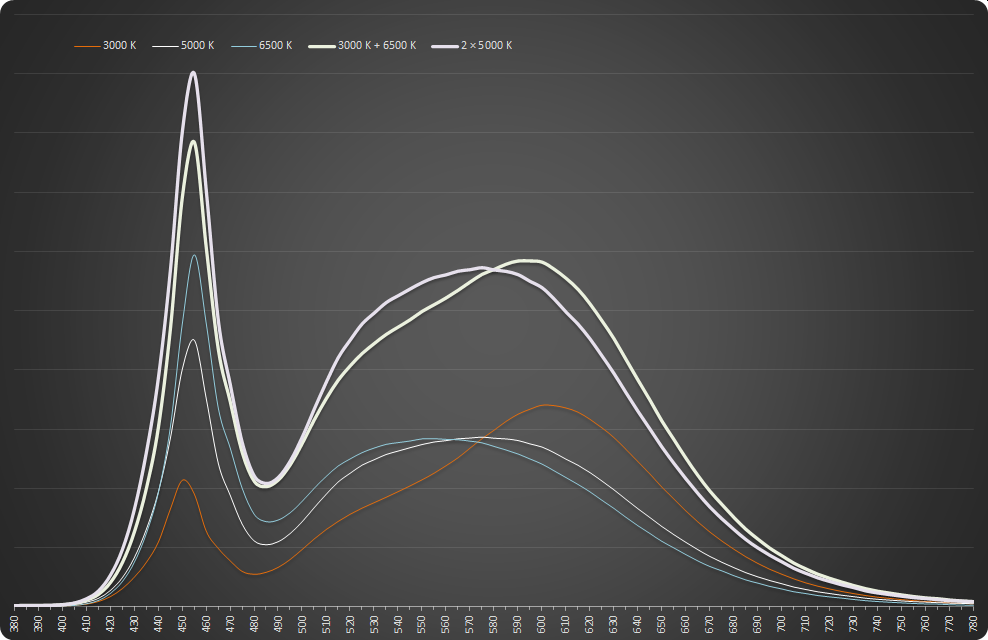Viewport: 988px width, 640px height.
Task: Click the orange 3000 K curve peak near 600
Action: [544, 405]
